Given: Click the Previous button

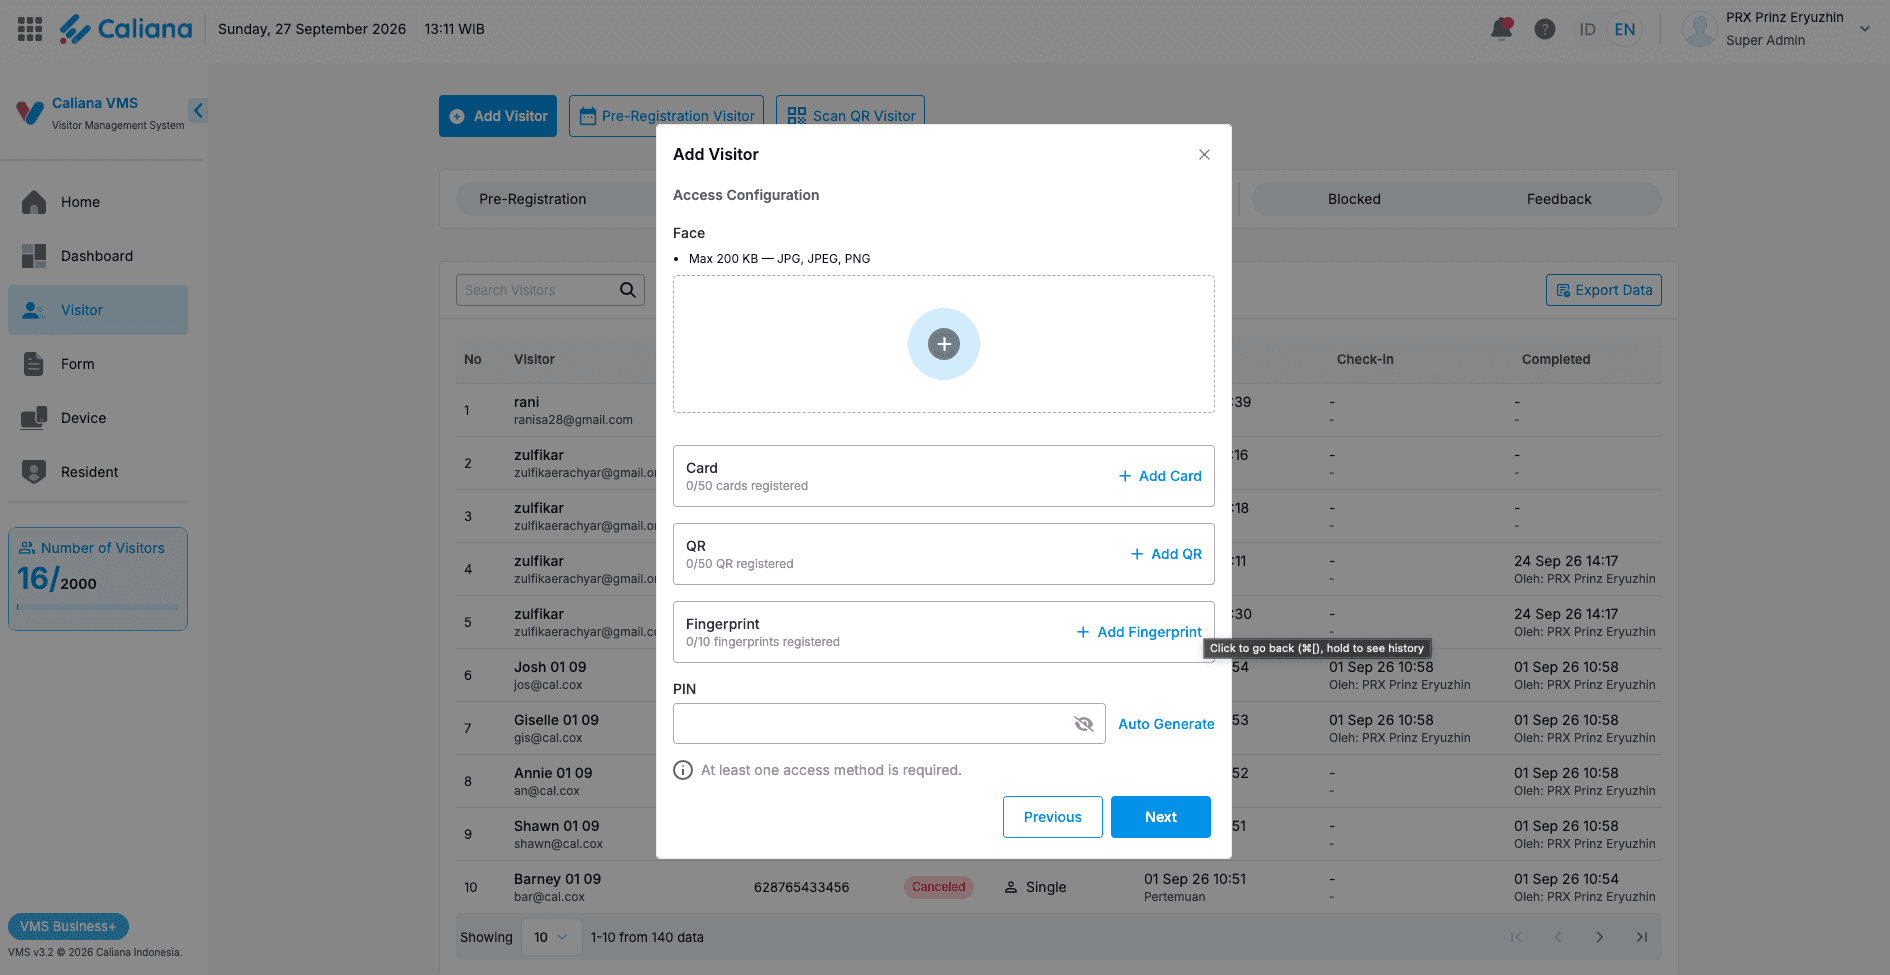Looking at the screenshot, I should coord(1053,817).
